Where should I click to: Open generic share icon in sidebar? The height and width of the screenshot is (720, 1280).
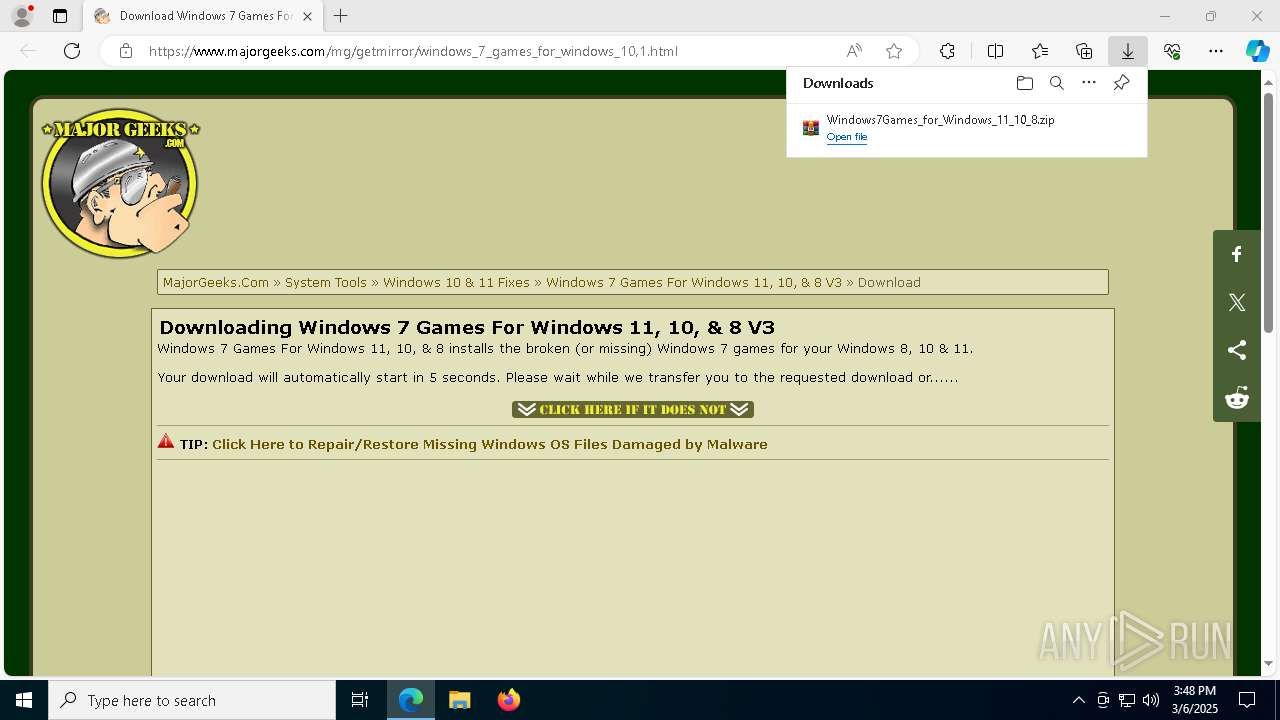tap(1237, 350)
